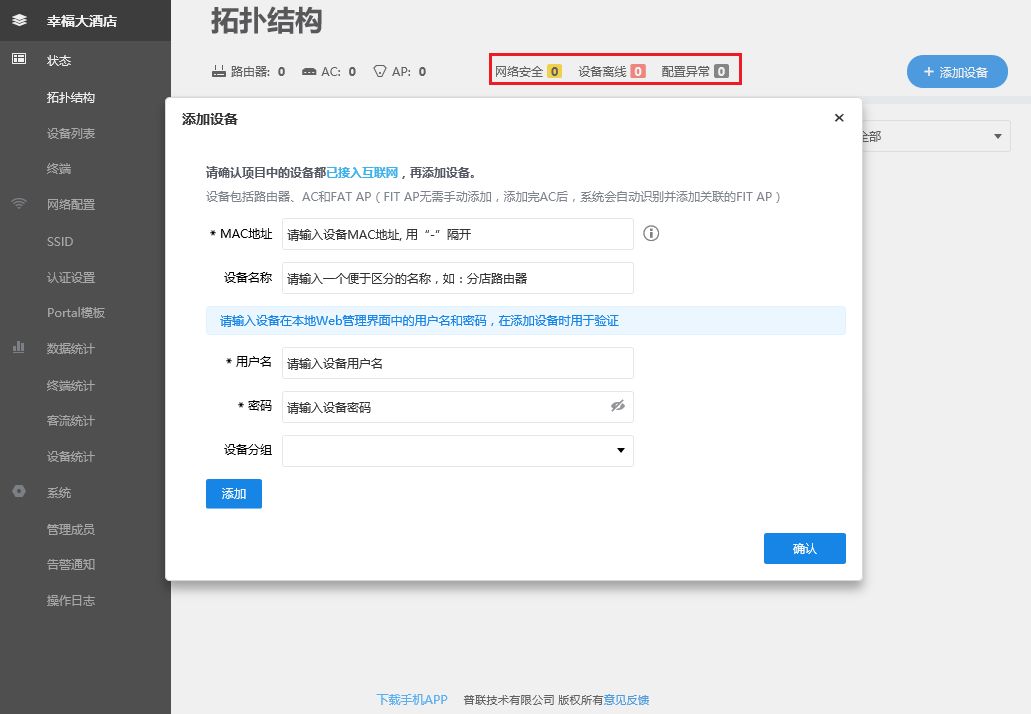Go to 终端 sidebar item

pos(59,168)
